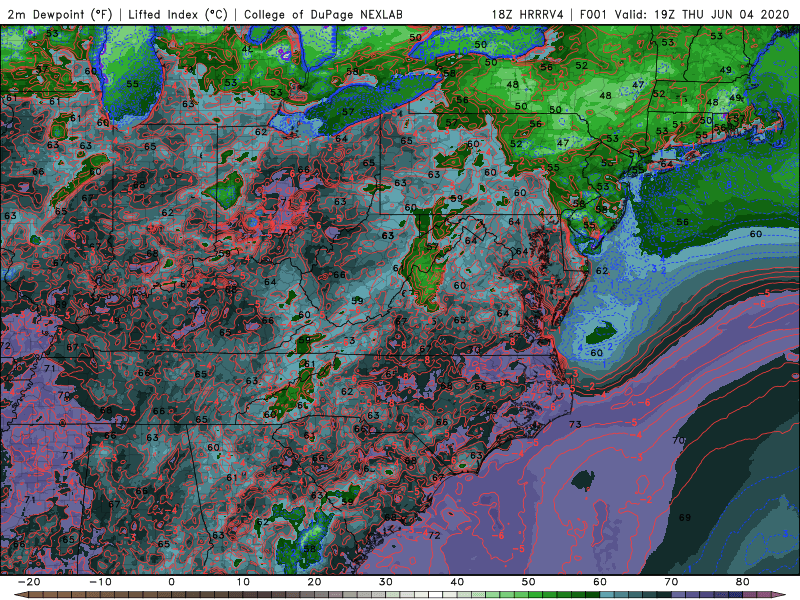Screen dimensions: 800x600
Task: Click the "18Z HRRRV4" model run label
Action: (x=528, y=15)
